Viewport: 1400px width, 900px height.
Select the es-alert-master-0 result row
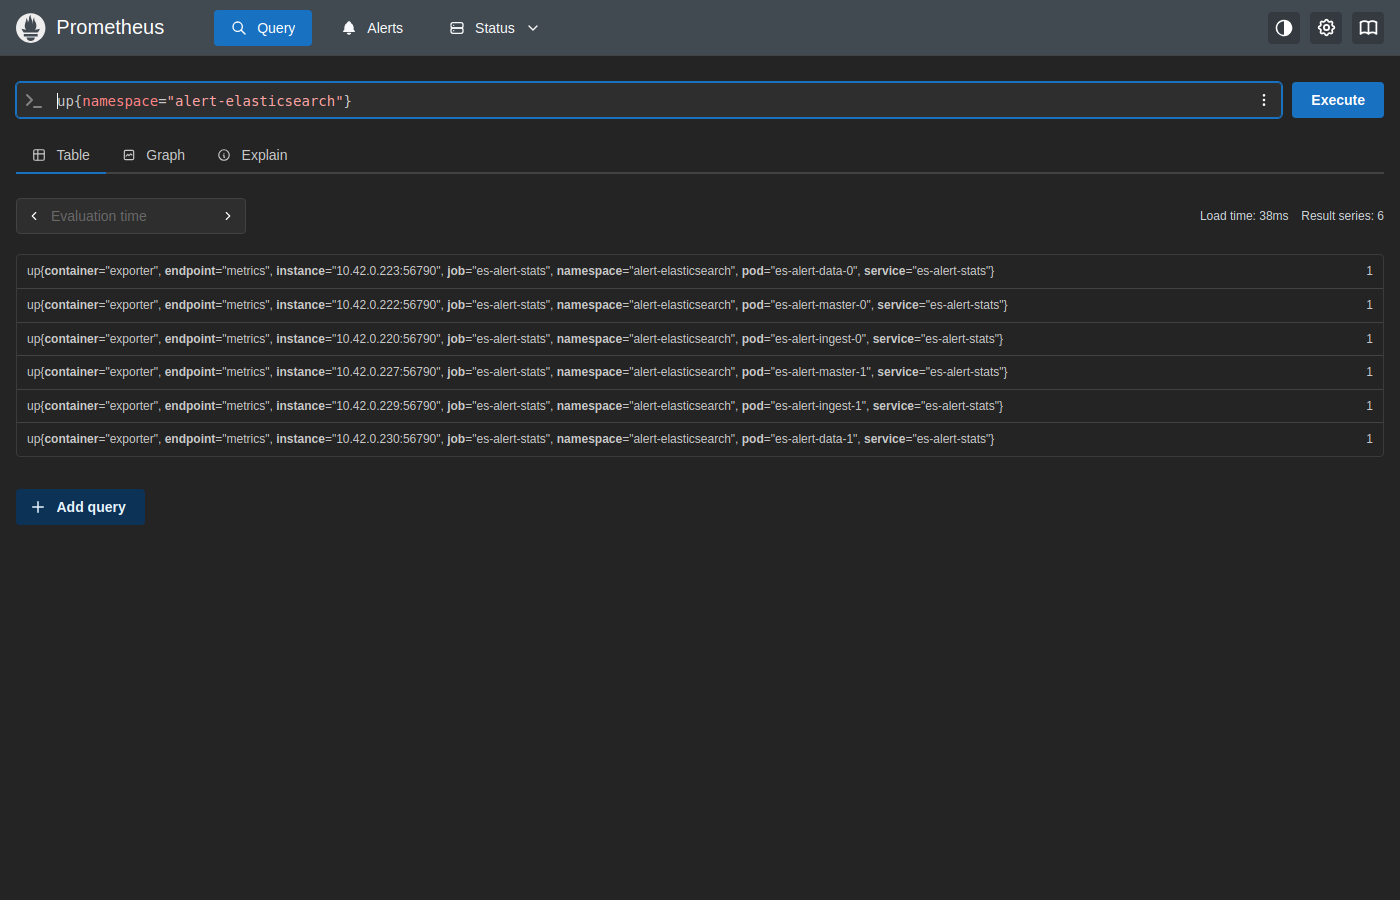(x=700, y=305)
